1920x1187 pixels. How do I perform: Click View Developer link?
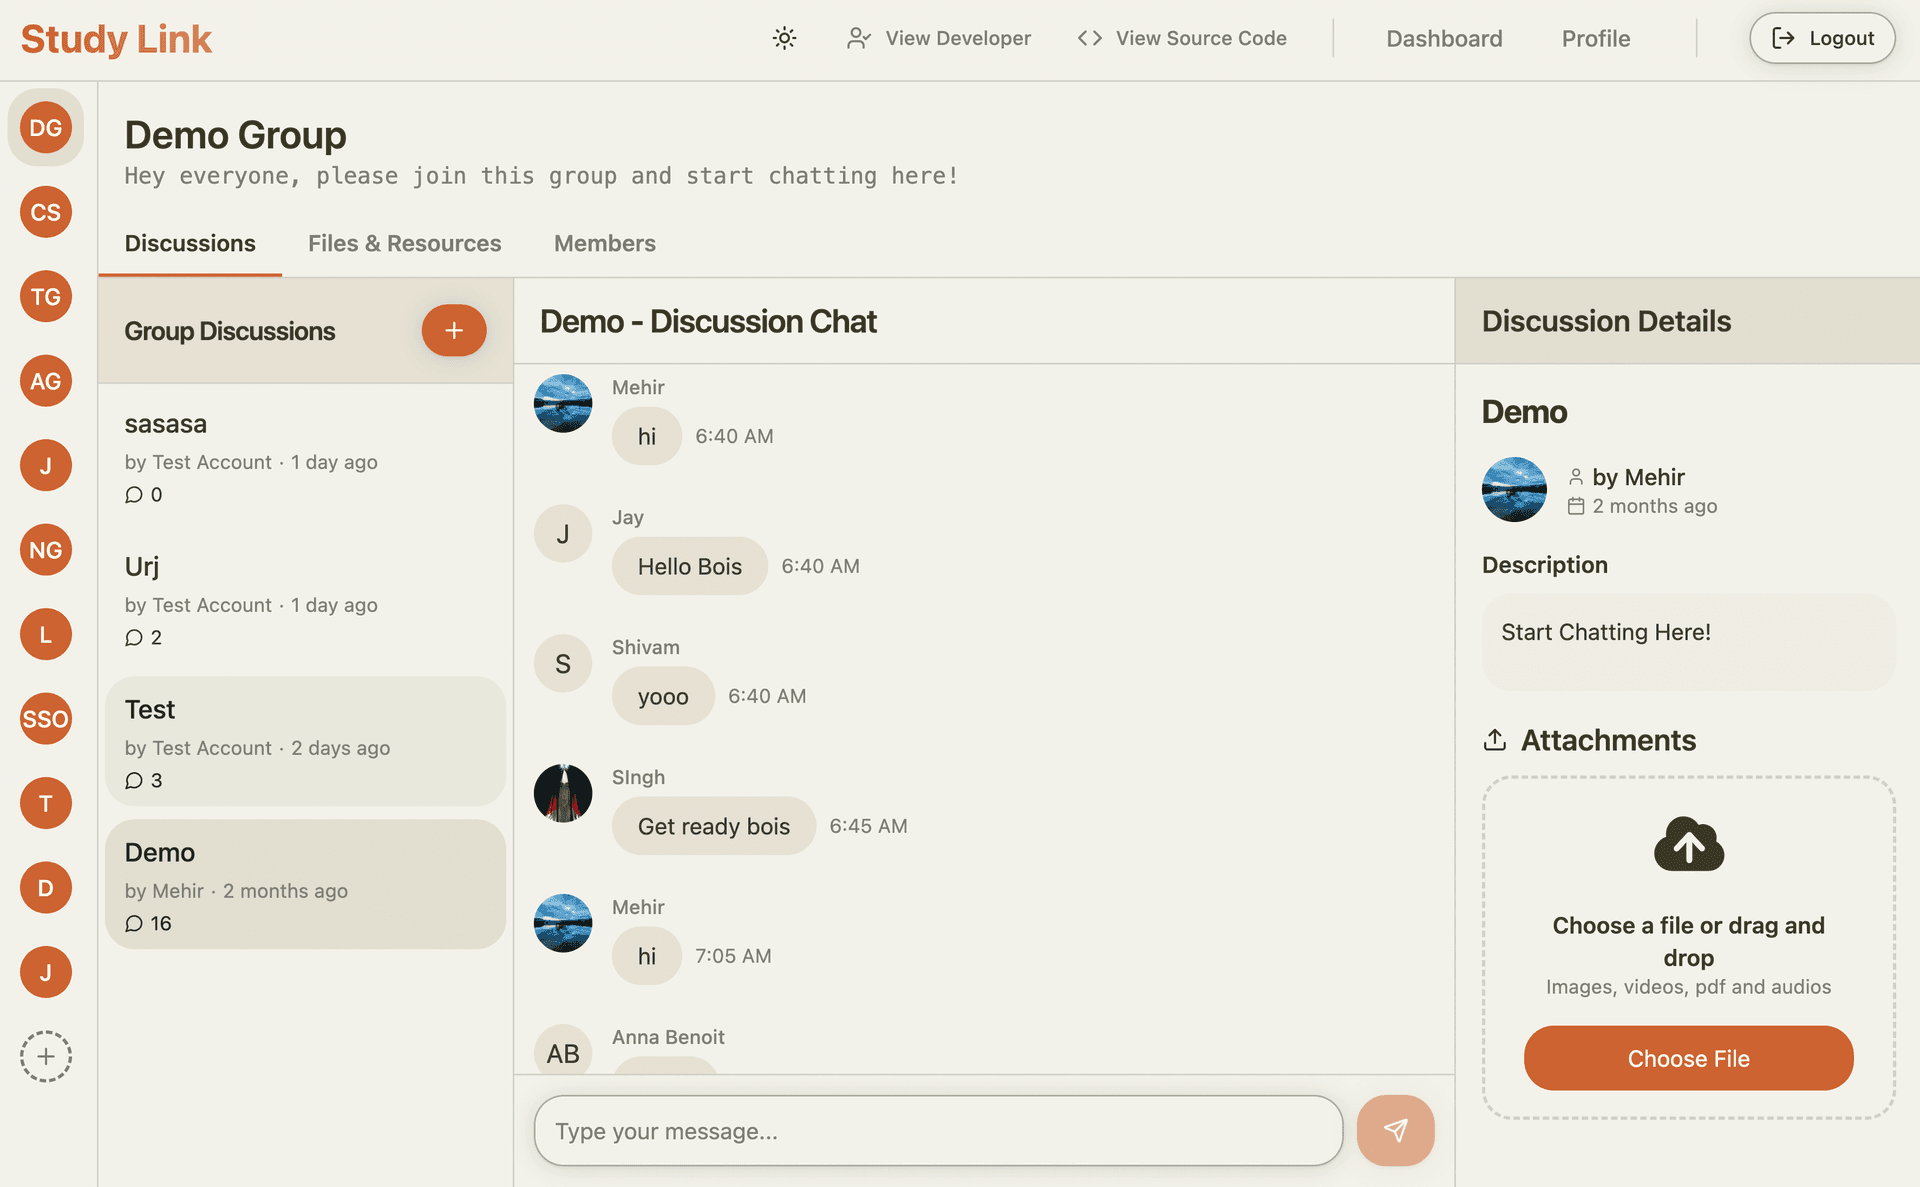click(x=938, y=38)
